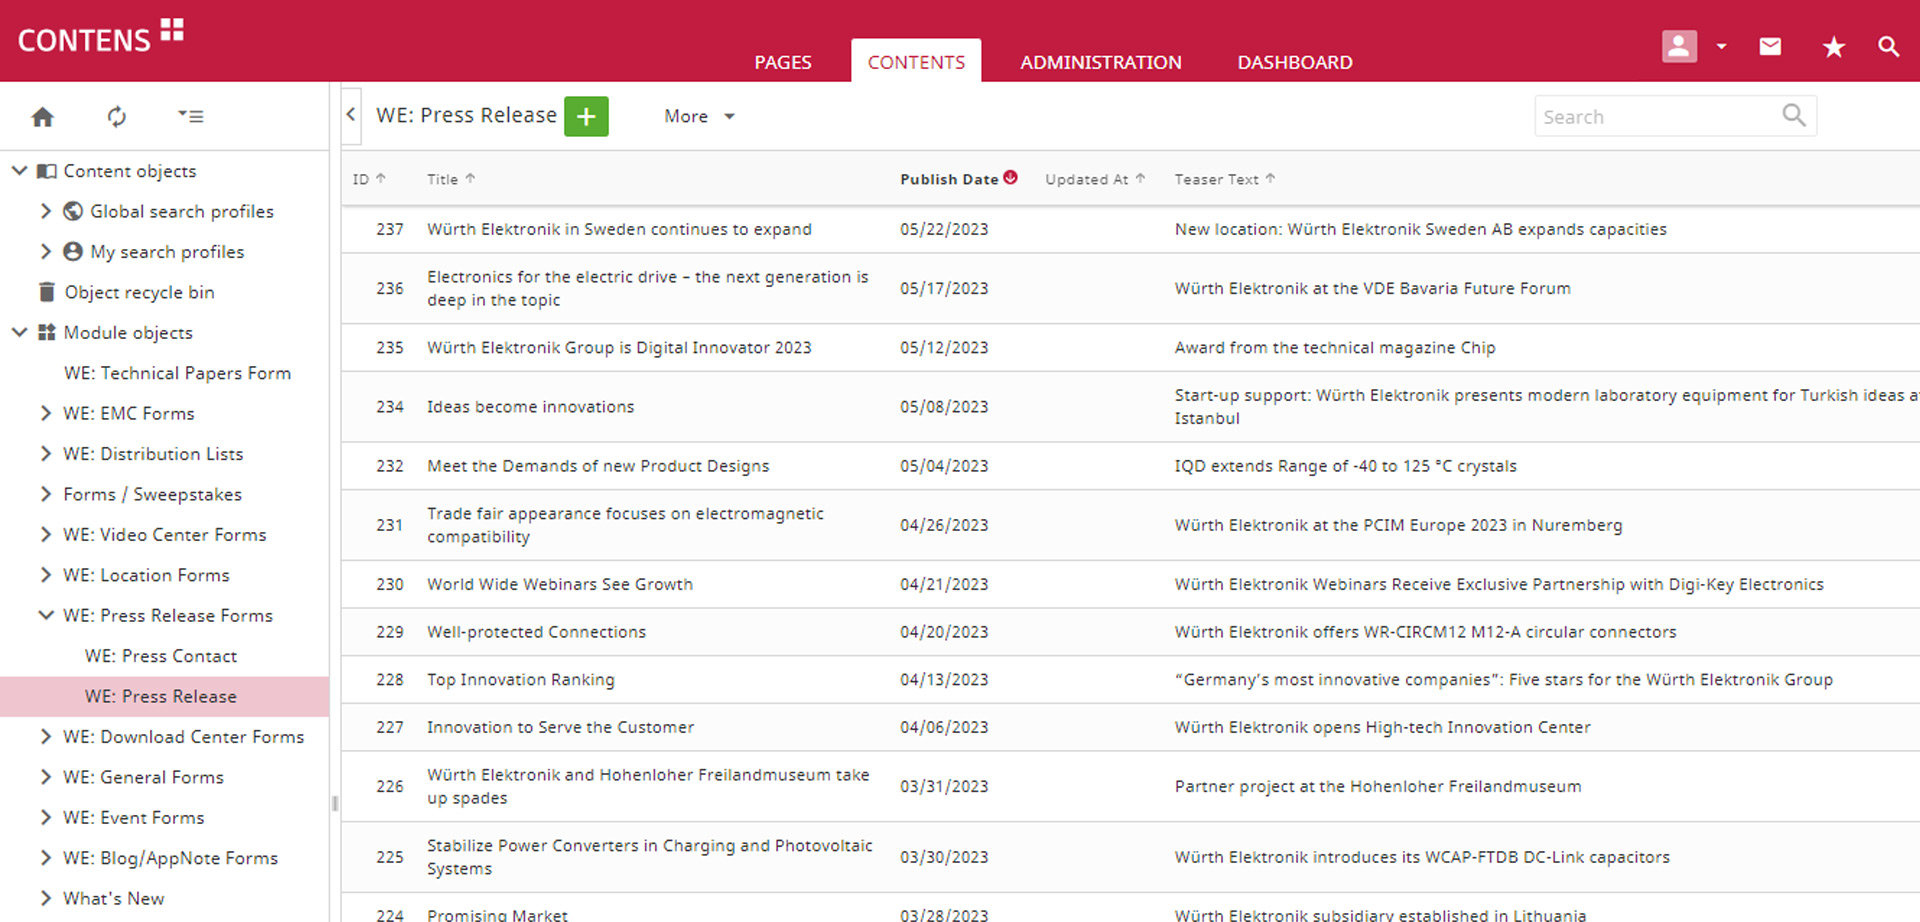Sort table by Publish Date column

click(x=948, y=179)
